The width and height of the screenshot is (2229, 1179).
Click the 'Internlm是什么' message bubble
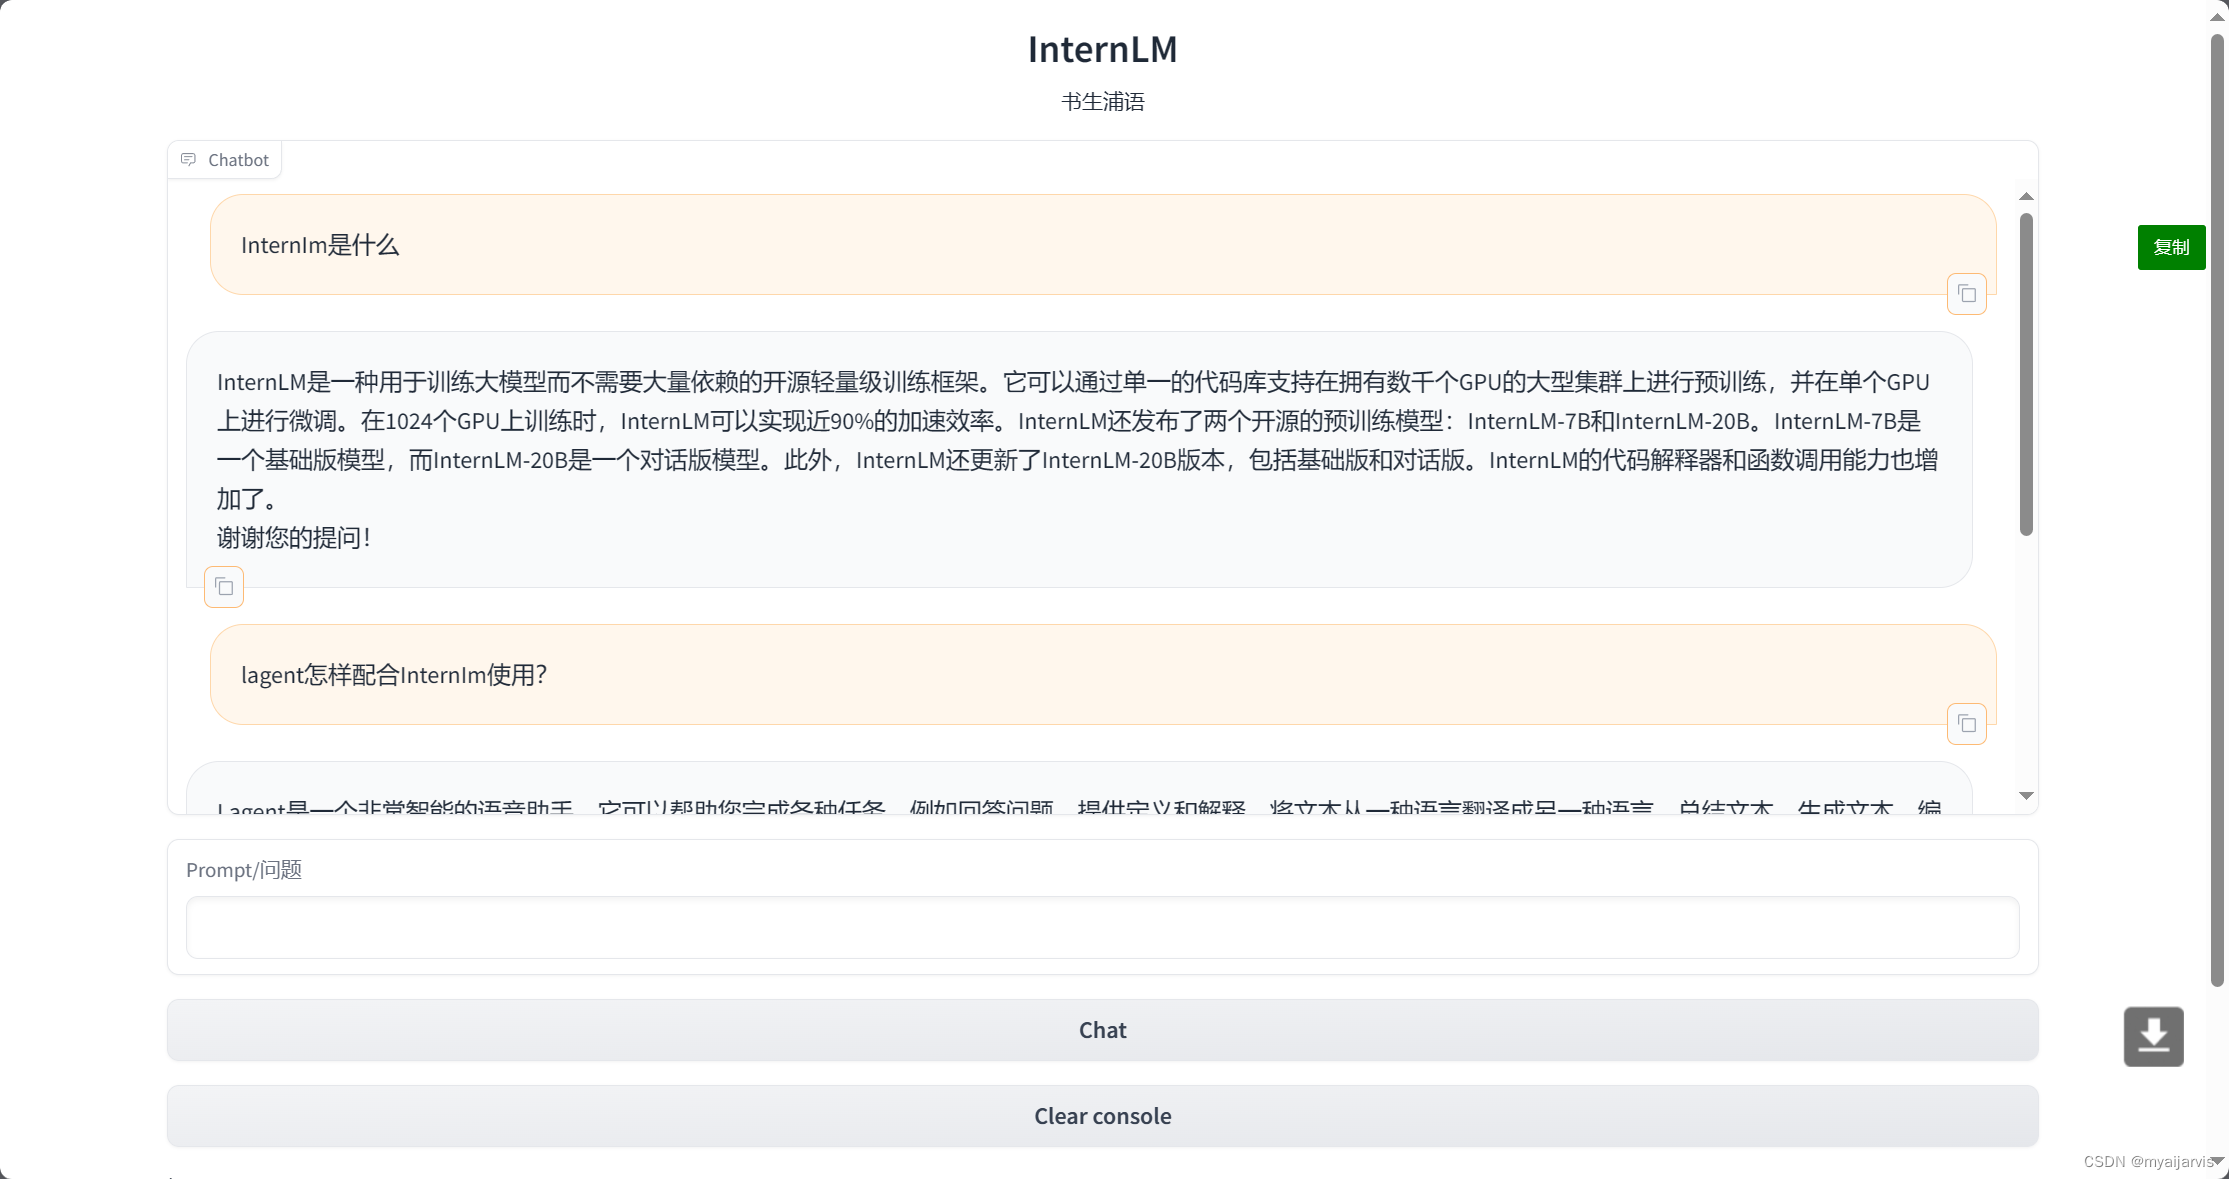[x=1102, y=244]
